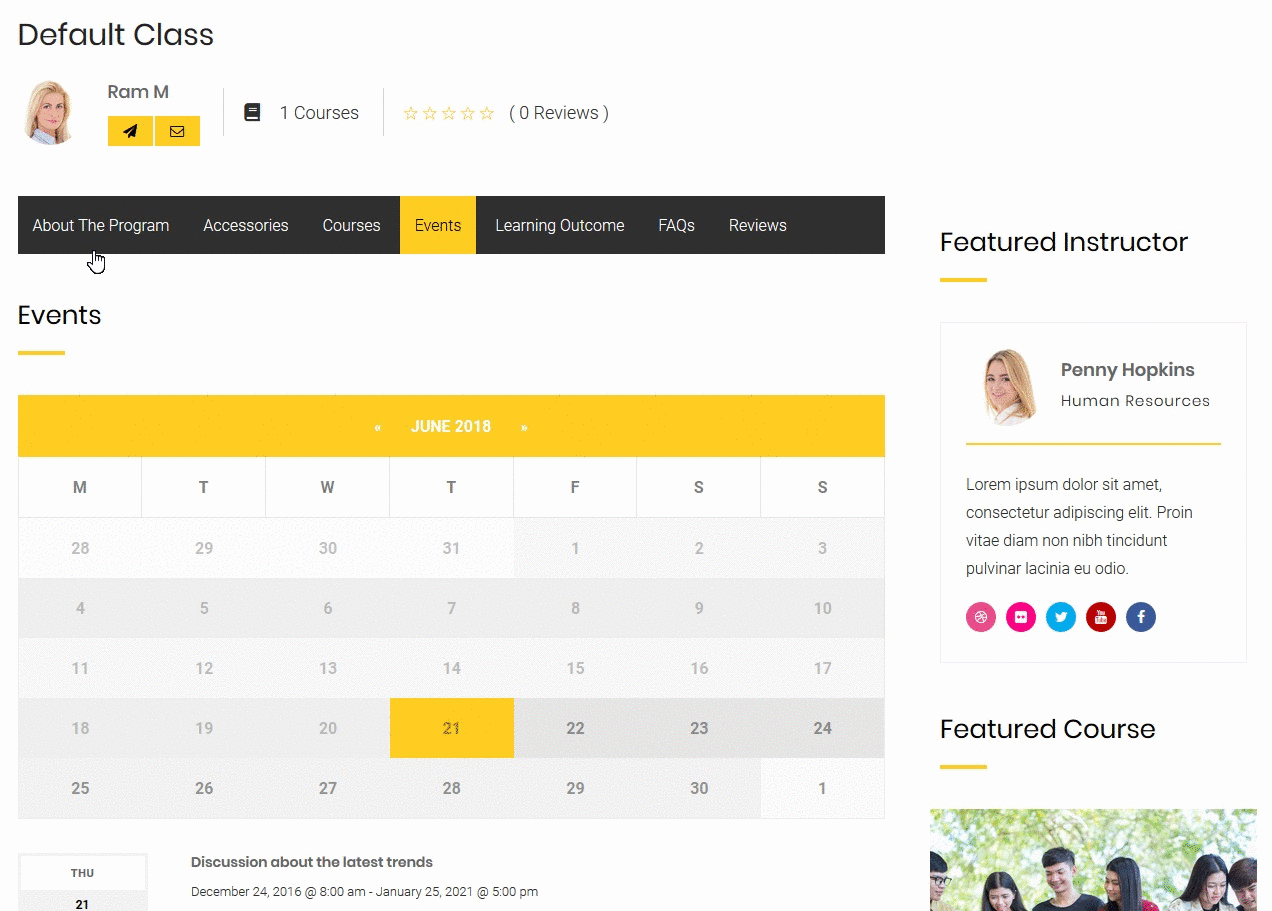Click the Featured Instructor heading
This screenshot has width=1272, height=911.
pos(1064,242)
